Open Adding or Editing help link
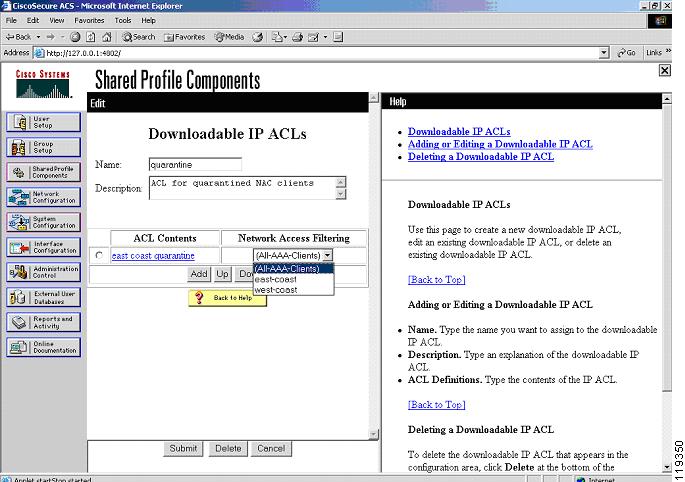Viewport: 685px width, 482px height. (500, 144)
